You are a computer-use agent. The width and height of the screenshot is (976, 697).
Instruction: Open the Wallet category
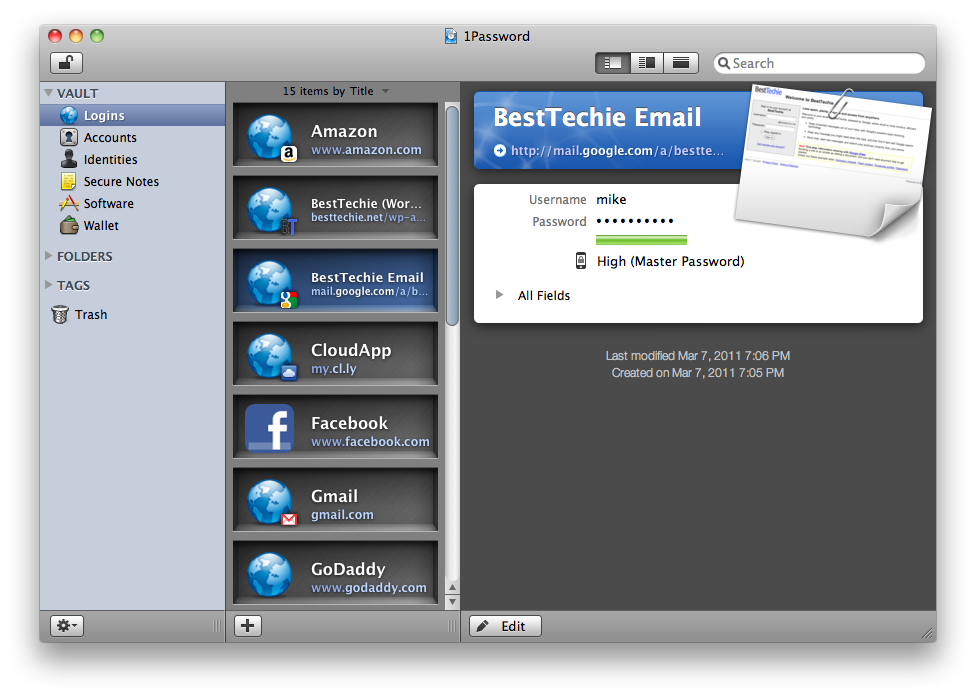[x=100, y=226]
